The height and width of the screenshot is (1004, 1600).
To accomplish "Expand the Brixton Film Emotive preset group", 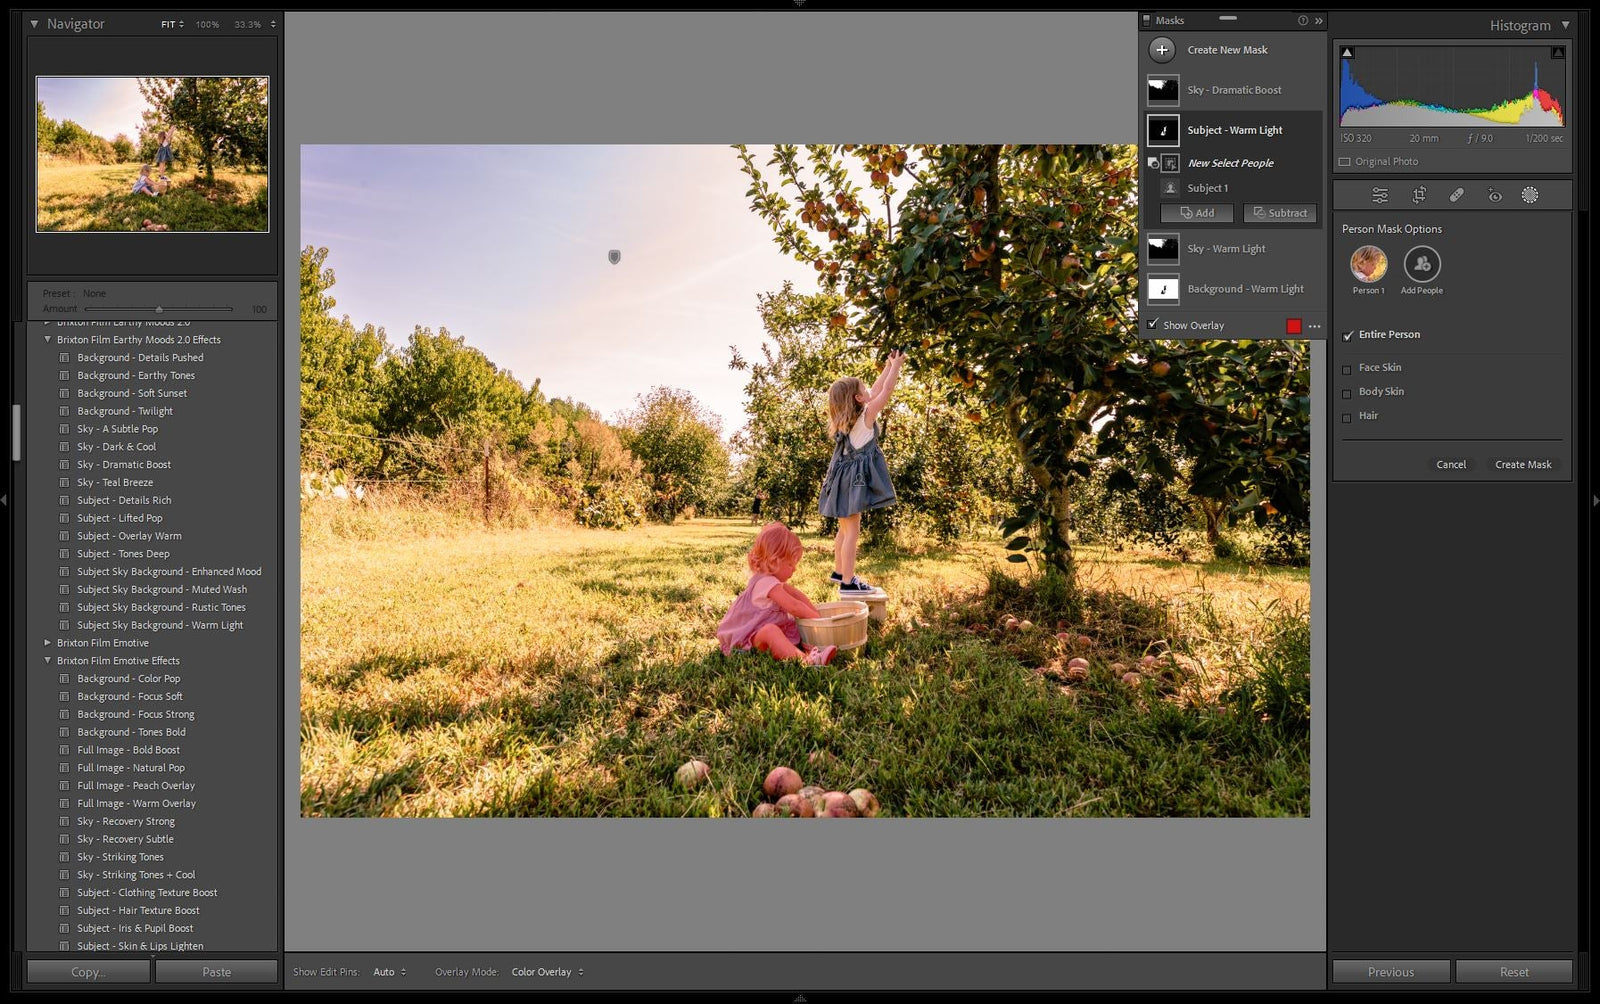I will tap(47, 643).
